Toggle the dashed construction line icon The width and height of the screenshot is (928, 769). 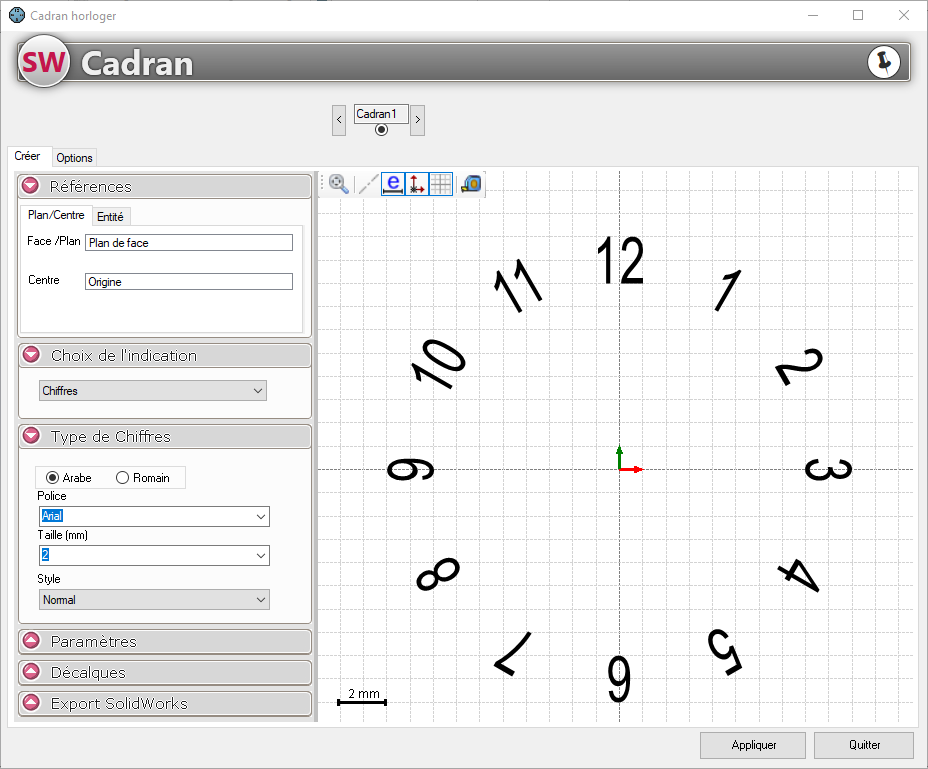pos(368,184)
